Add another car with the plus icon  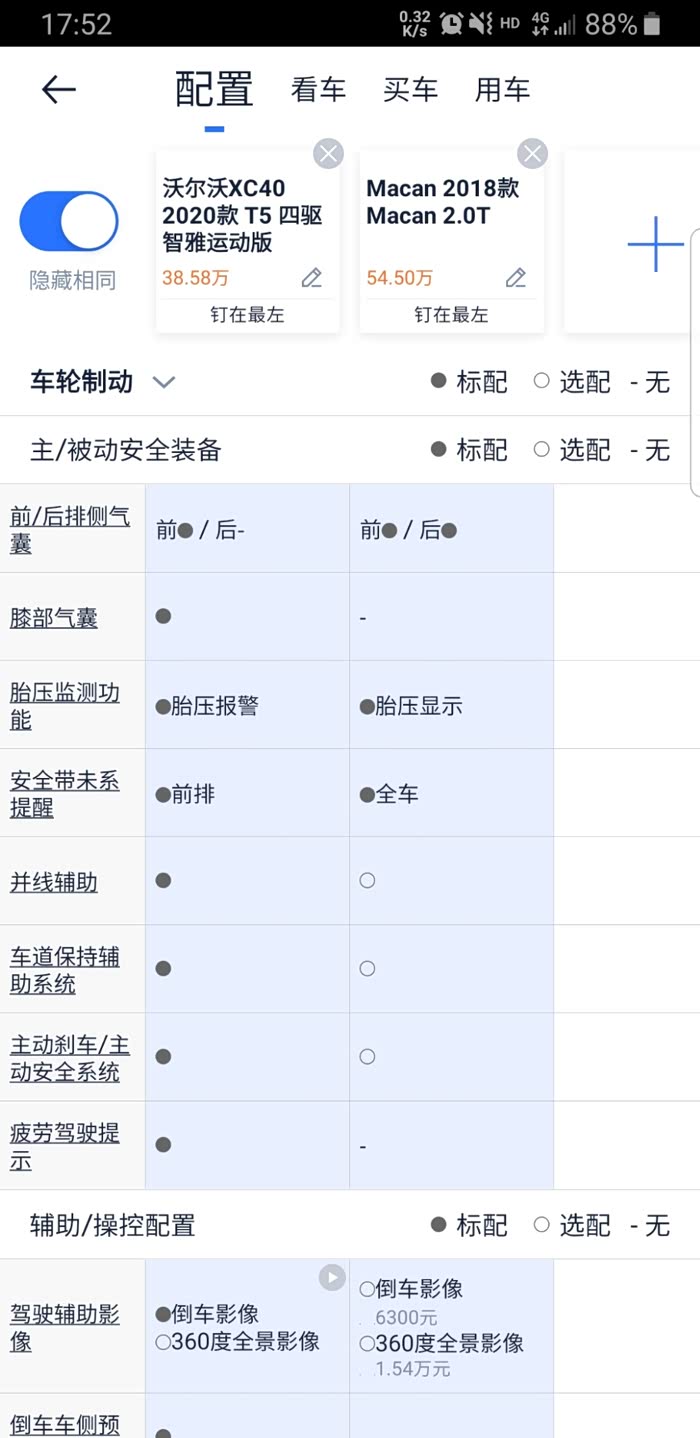[655, 243]
